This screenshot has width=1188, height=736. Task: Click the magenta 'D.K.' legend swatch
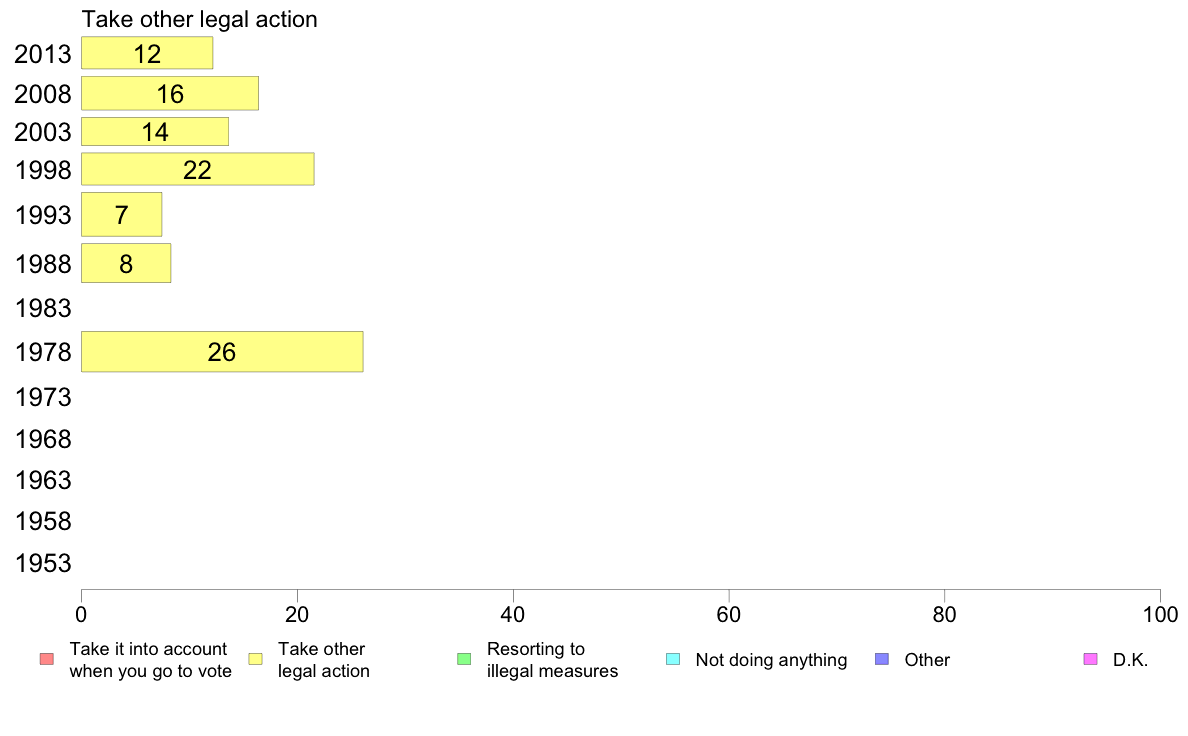tap(1090, 659)
